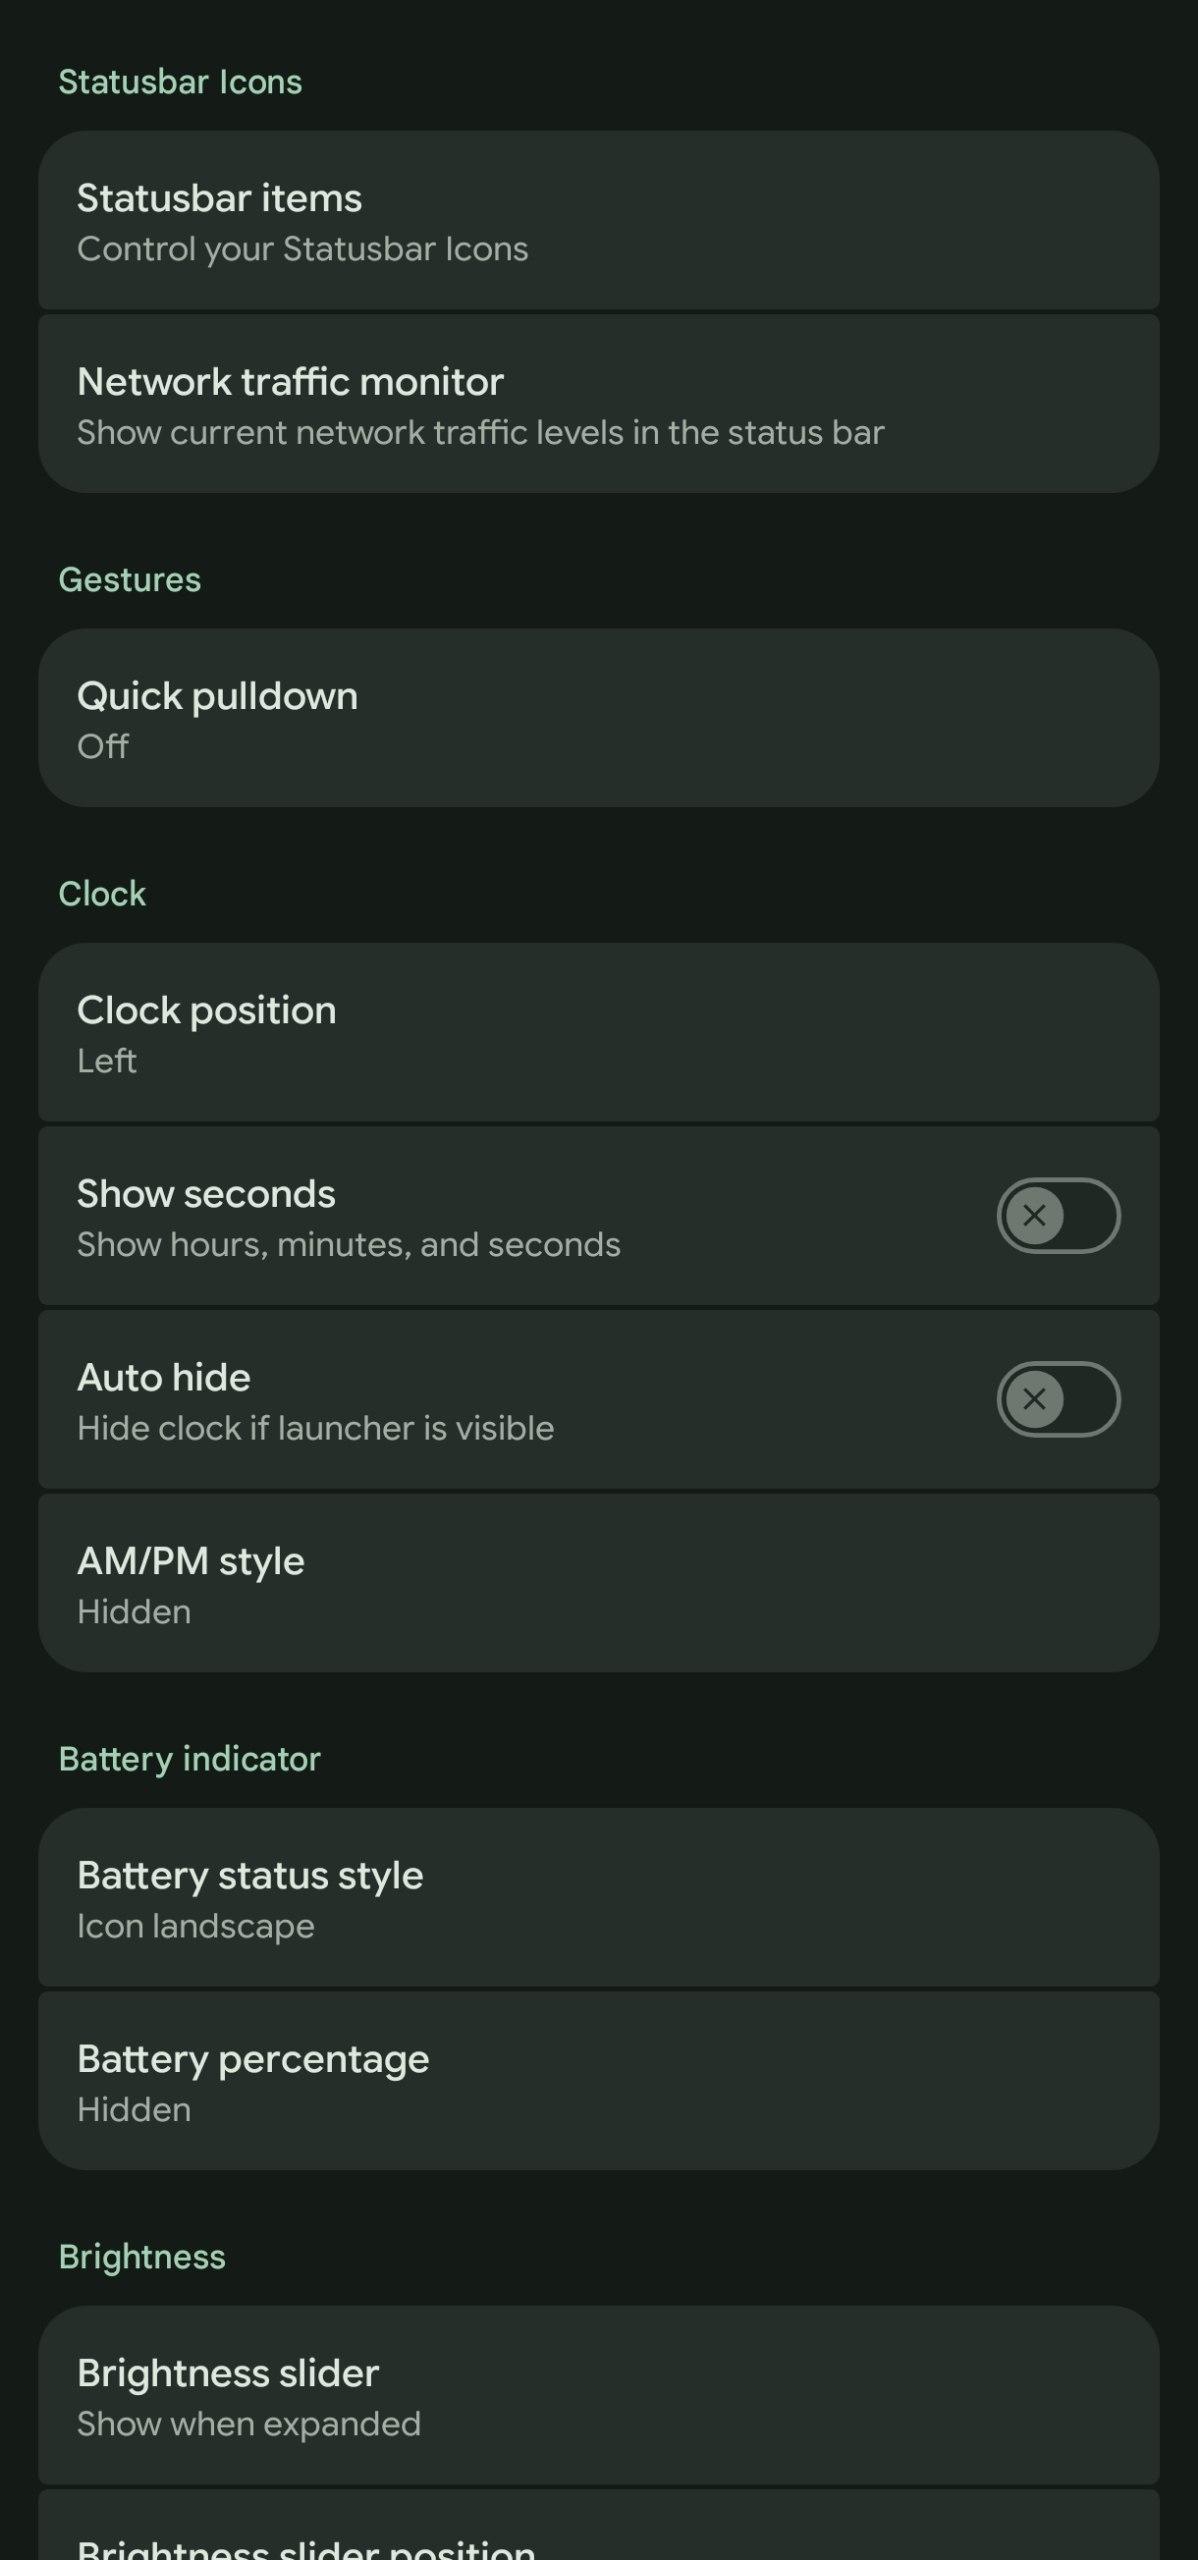Change Clock position from Left
Viewport: 1198px width, 2560px height.
click(x=598, y=1033)
